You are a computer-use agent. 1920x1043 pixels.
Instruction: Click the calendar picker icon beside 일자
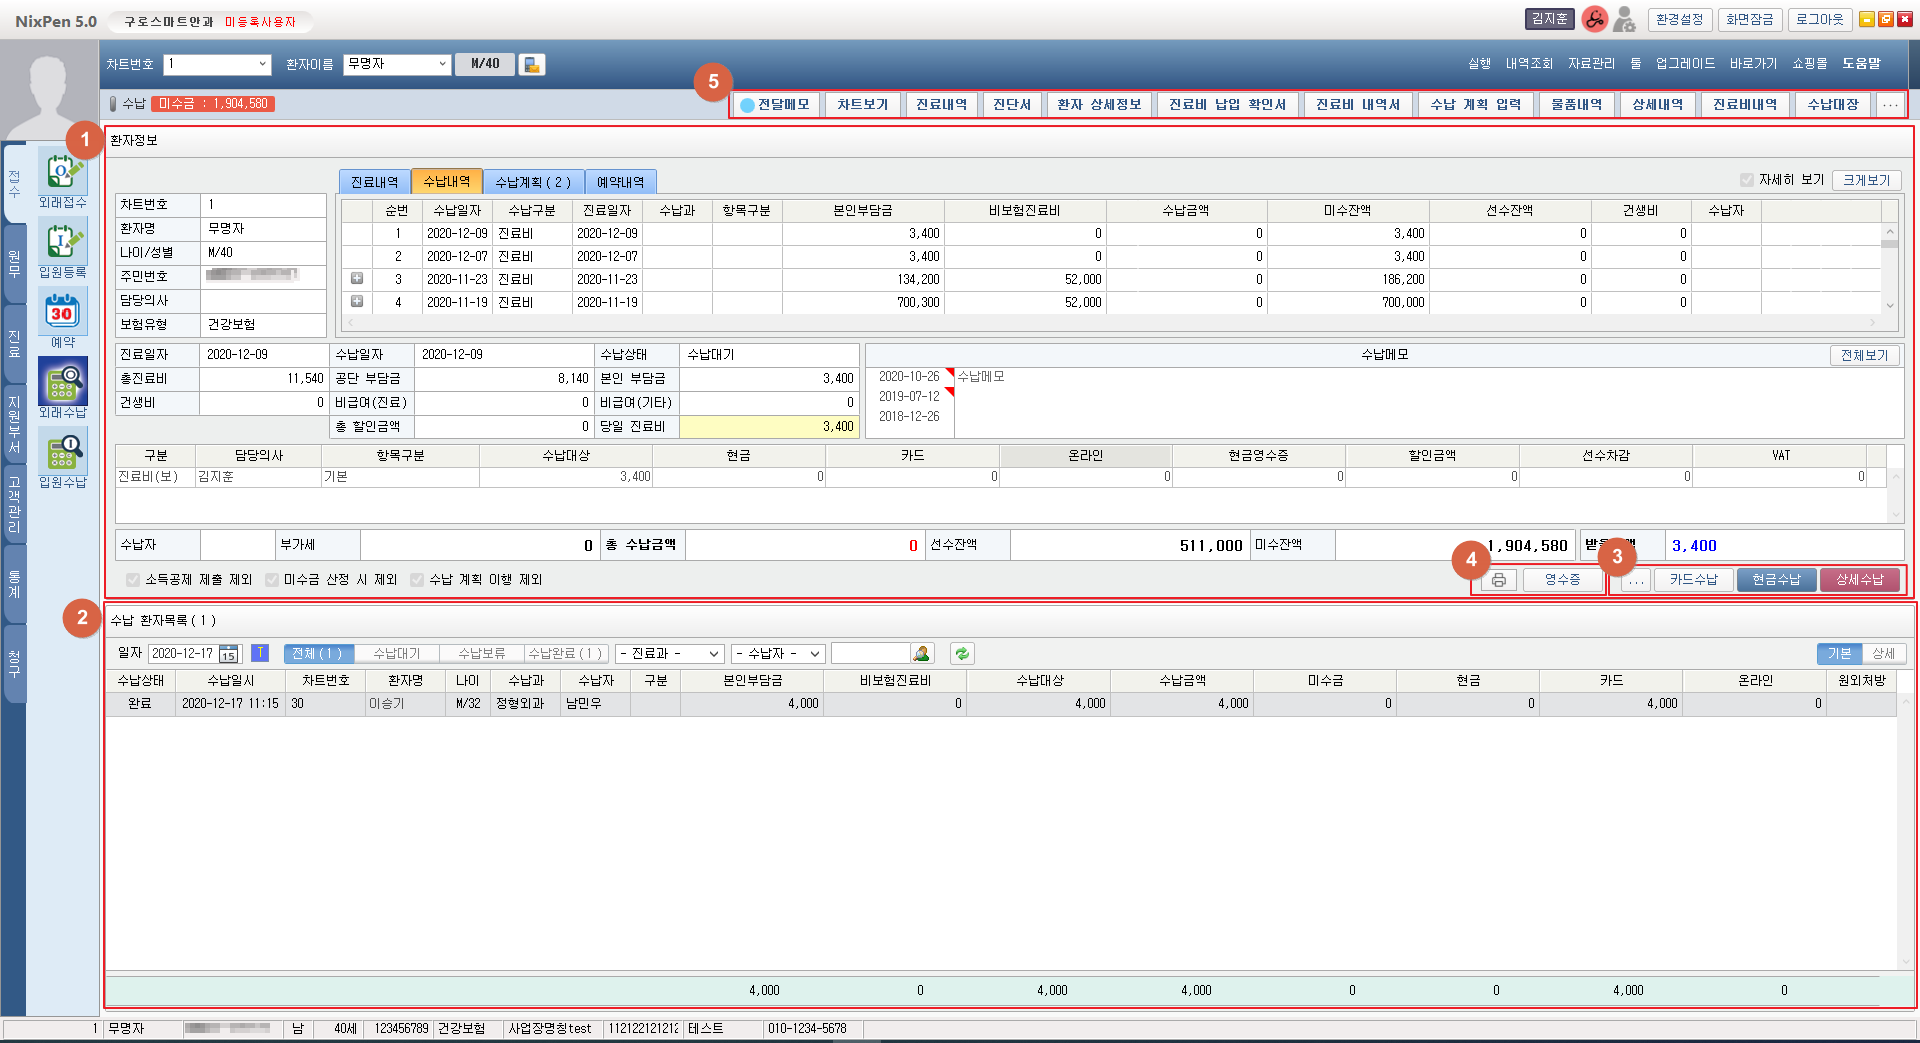pos(229,654)
